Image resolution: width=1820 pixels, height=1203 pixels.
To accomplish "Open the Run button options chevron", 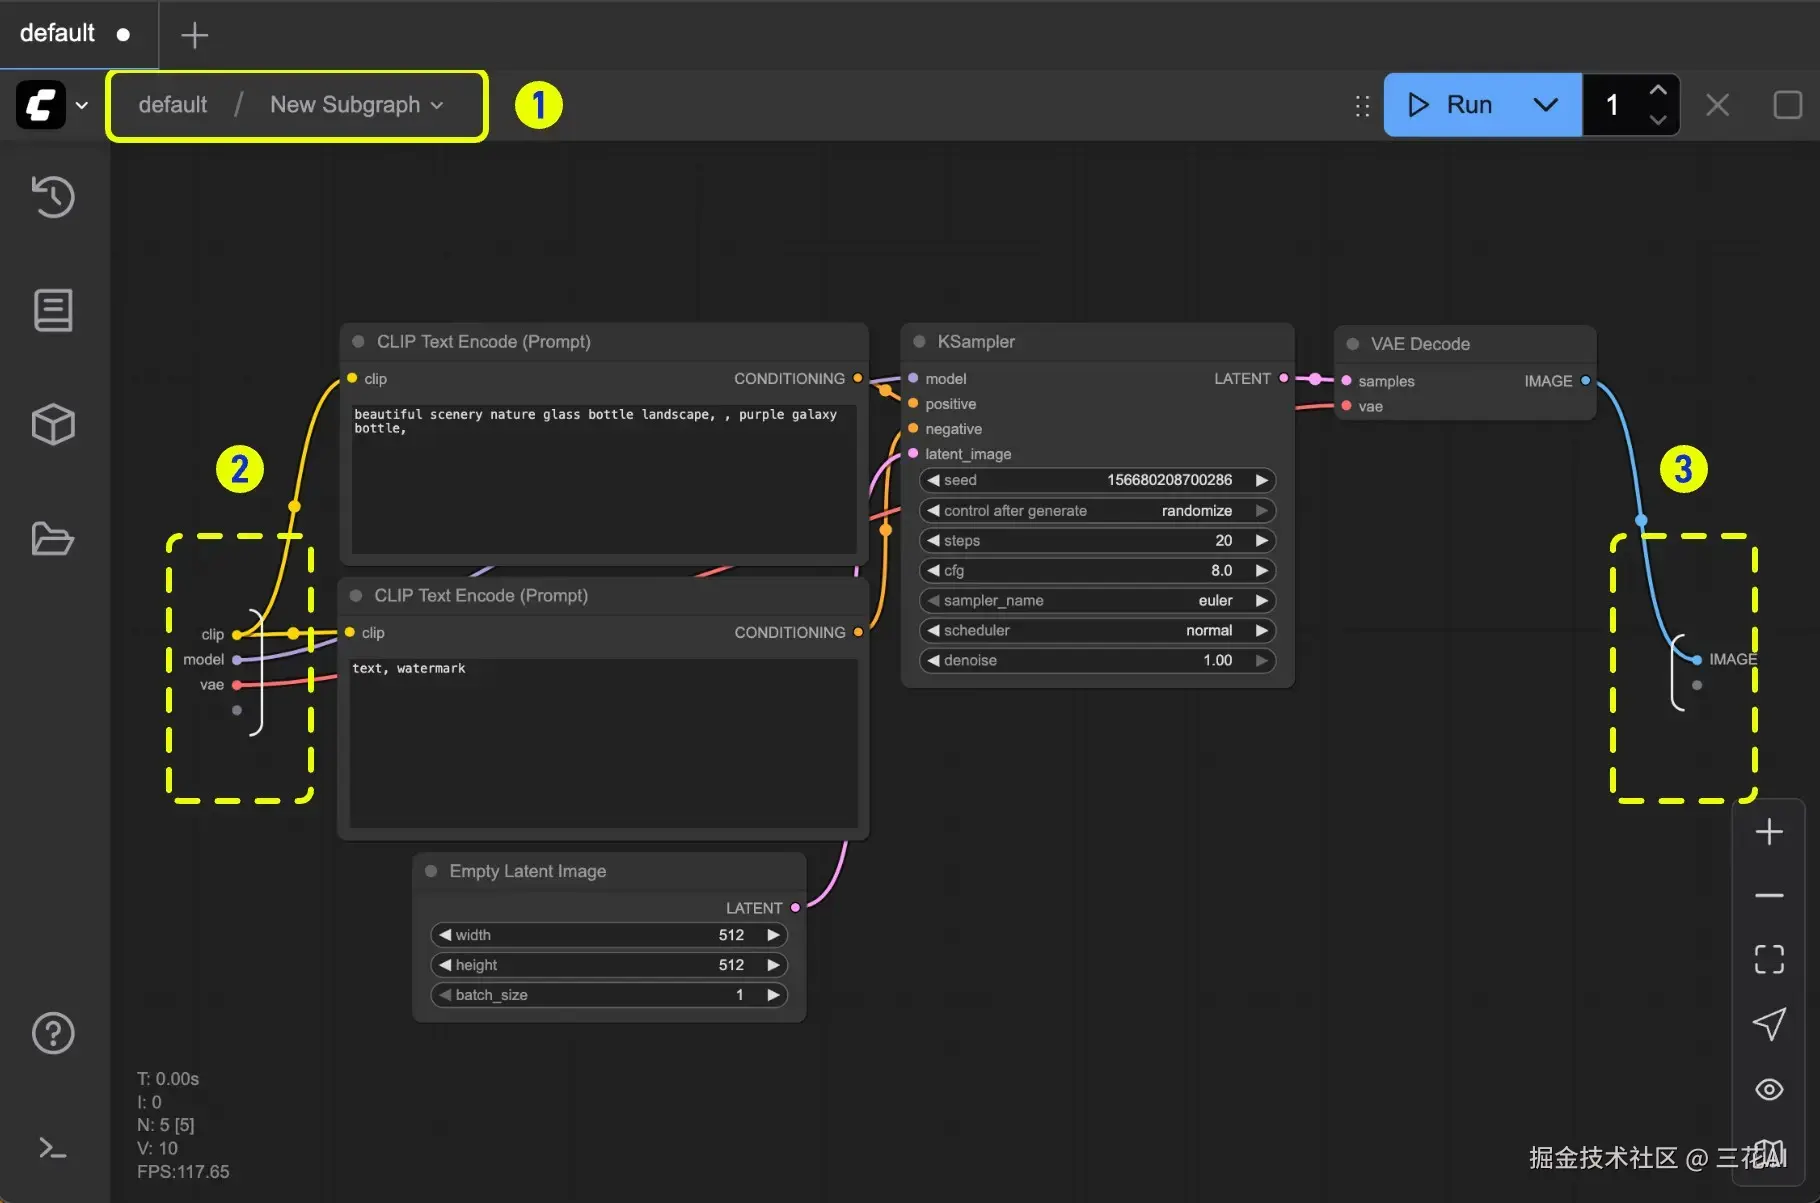I will point(1545,105).
